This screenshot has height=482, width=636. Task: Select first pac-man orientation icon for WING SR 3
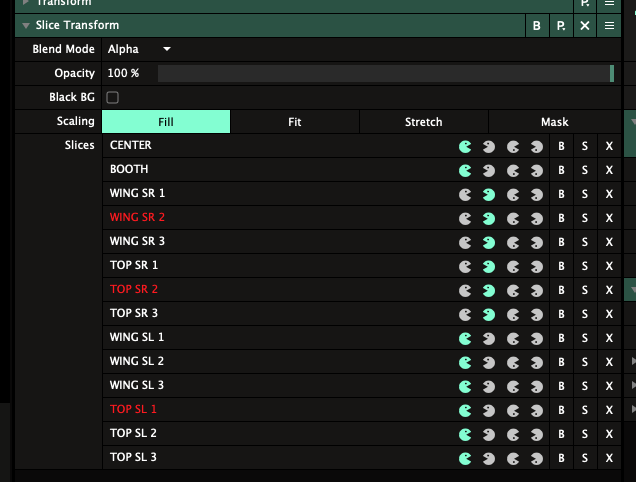pos(465,242)
